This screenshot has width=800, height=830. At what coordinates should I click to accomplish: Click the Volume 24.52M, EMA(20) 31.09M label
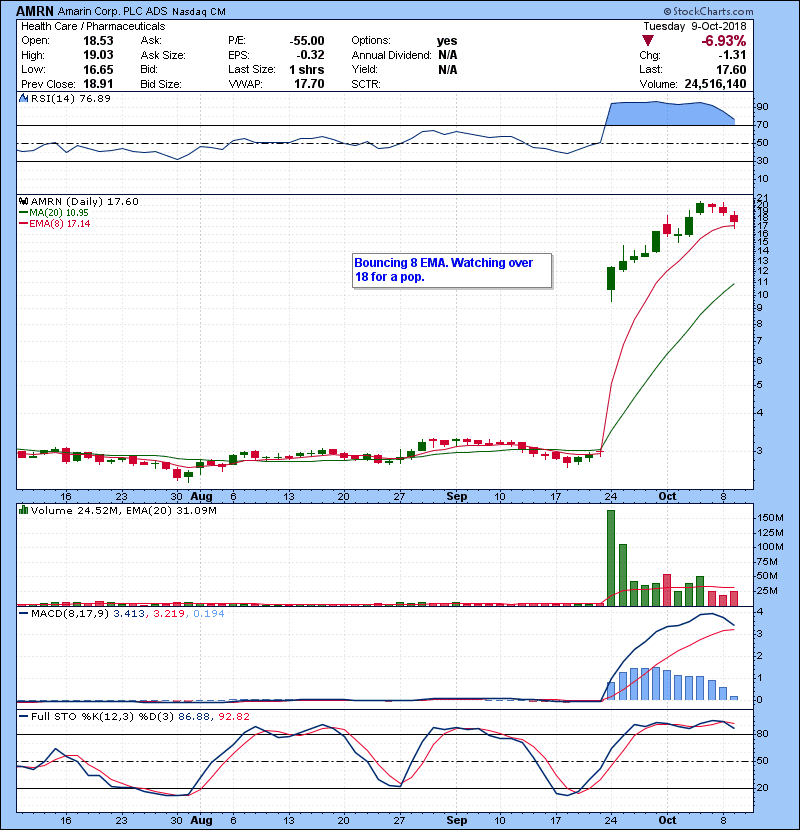[123, 510]
